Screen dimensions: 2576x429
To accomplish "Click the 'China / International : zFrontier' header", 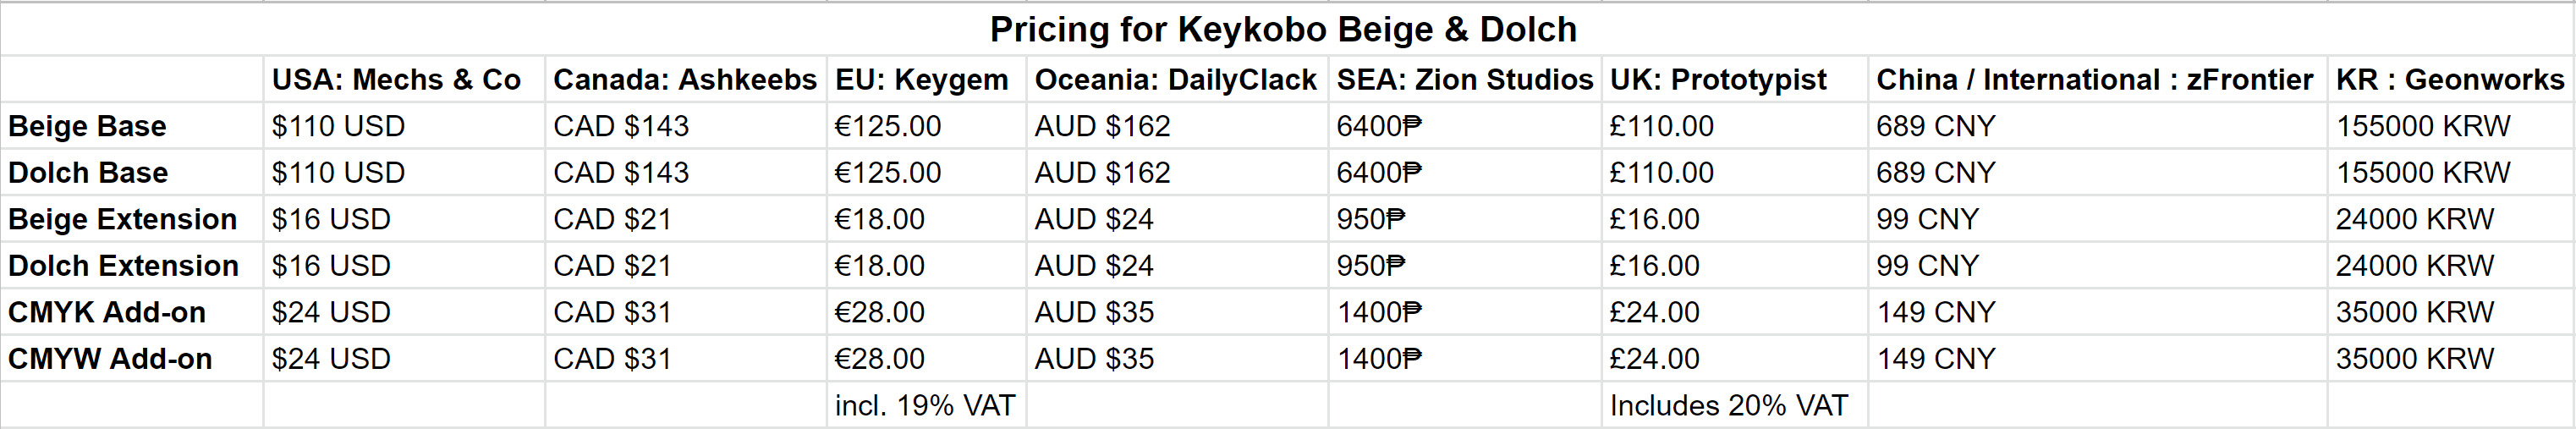I will [x=2094, y=79].
